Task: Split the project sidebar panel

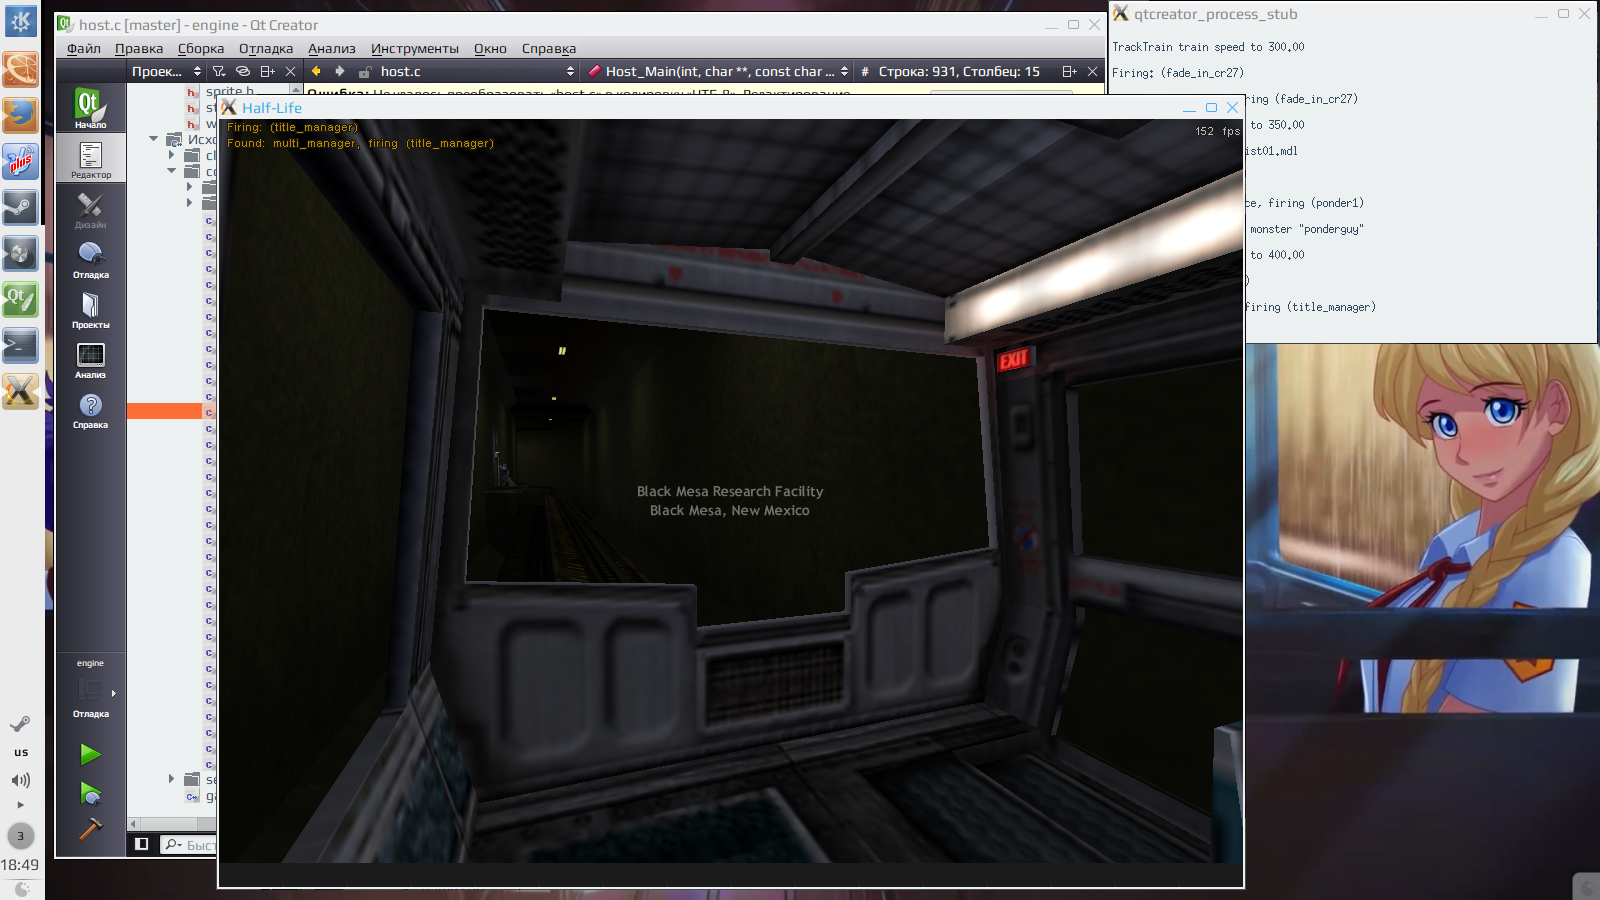Action: point(267,71)
